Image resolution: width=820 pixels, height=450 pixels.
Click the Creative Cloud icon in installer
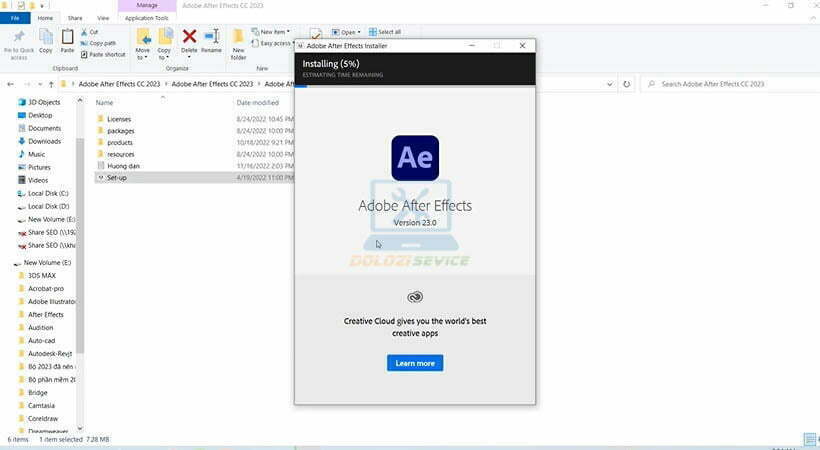415,296
